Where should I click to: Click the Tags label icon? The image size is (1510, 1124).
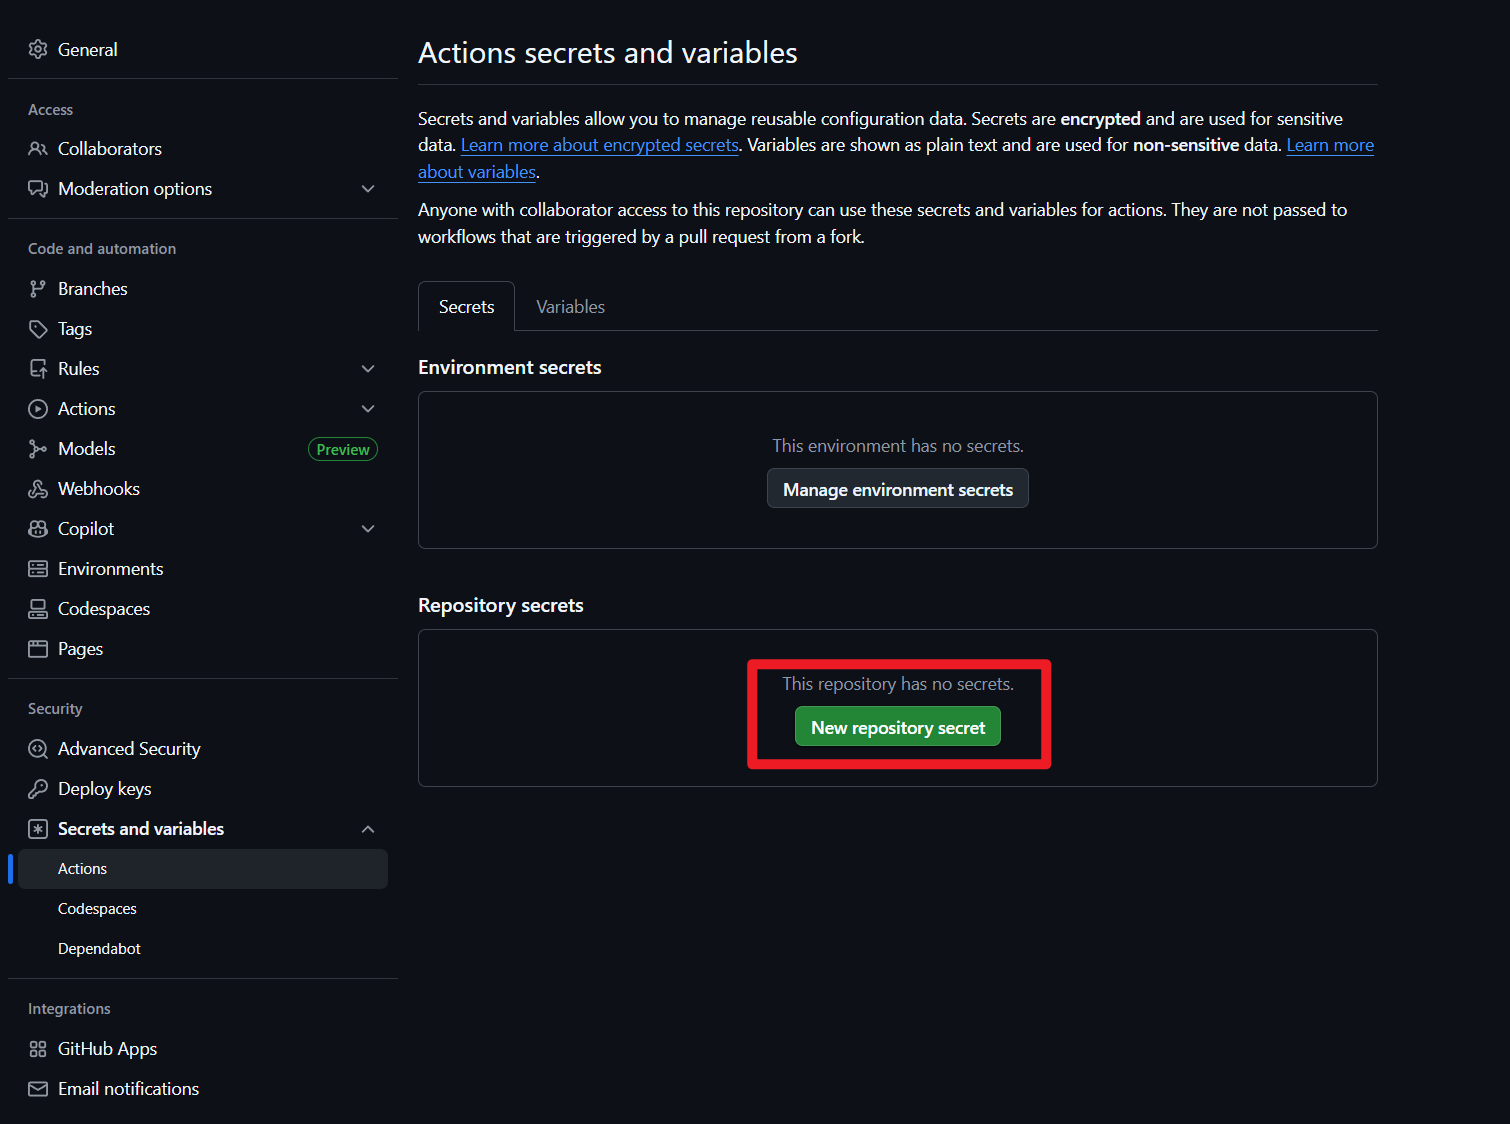[38, 329]
